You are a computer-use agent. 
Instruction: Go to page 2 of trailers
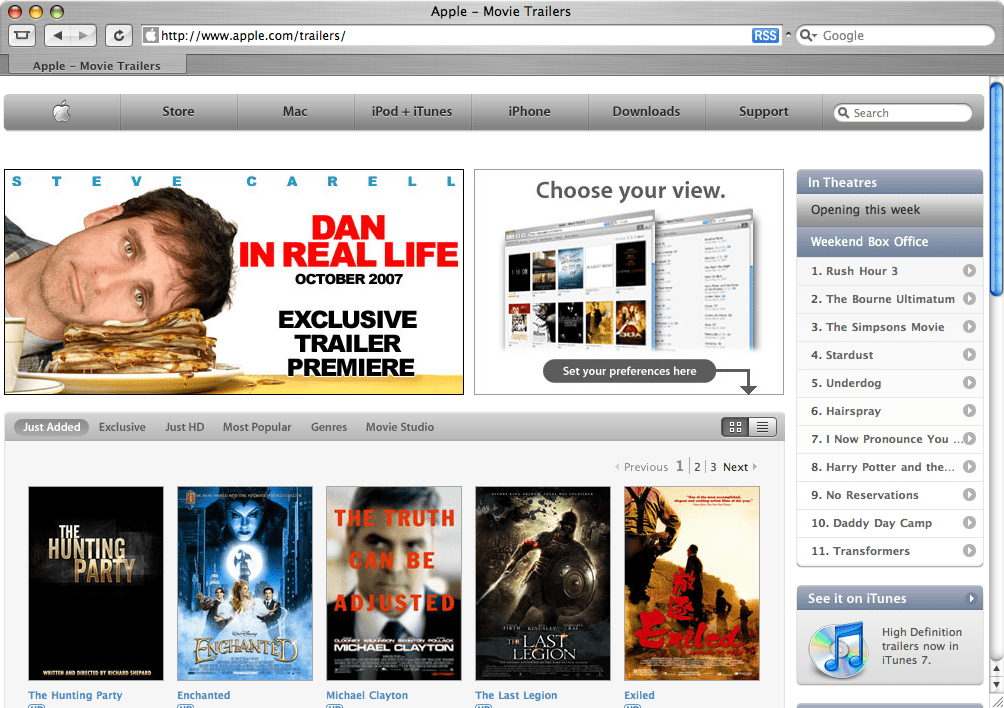pos(697,467)
